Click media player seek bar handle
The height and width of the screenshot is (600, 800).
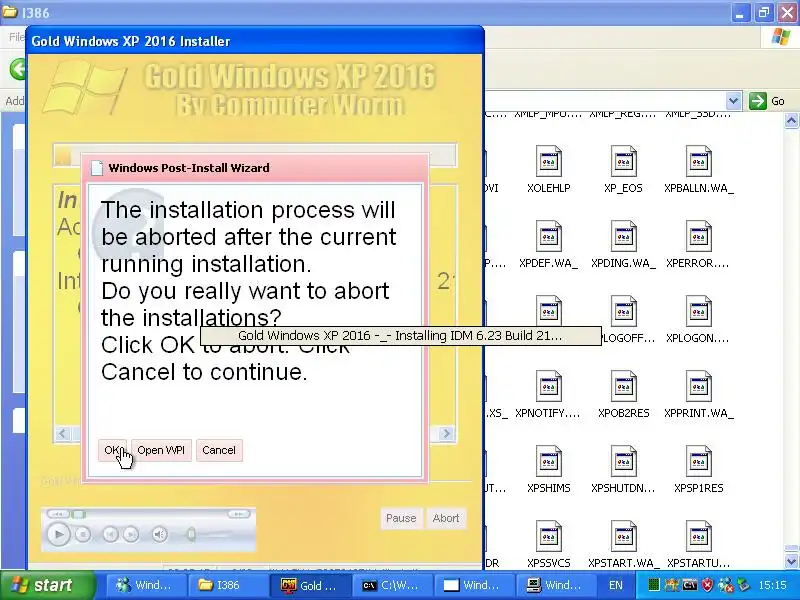(x=79, y=514)
